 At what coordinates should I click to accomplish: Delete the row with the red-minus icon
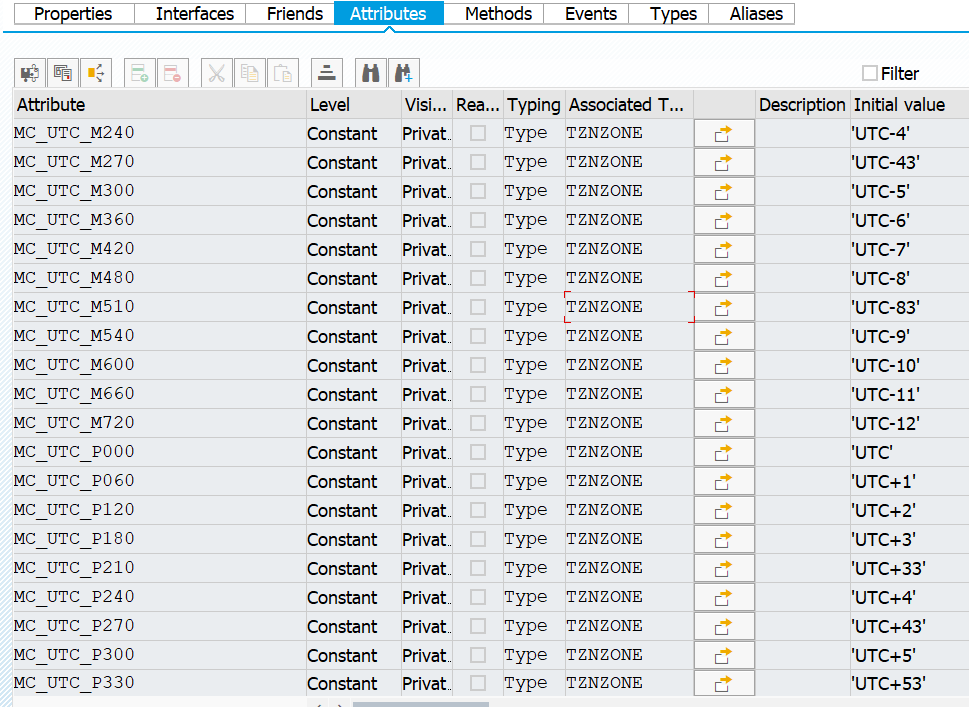[172, 74]
